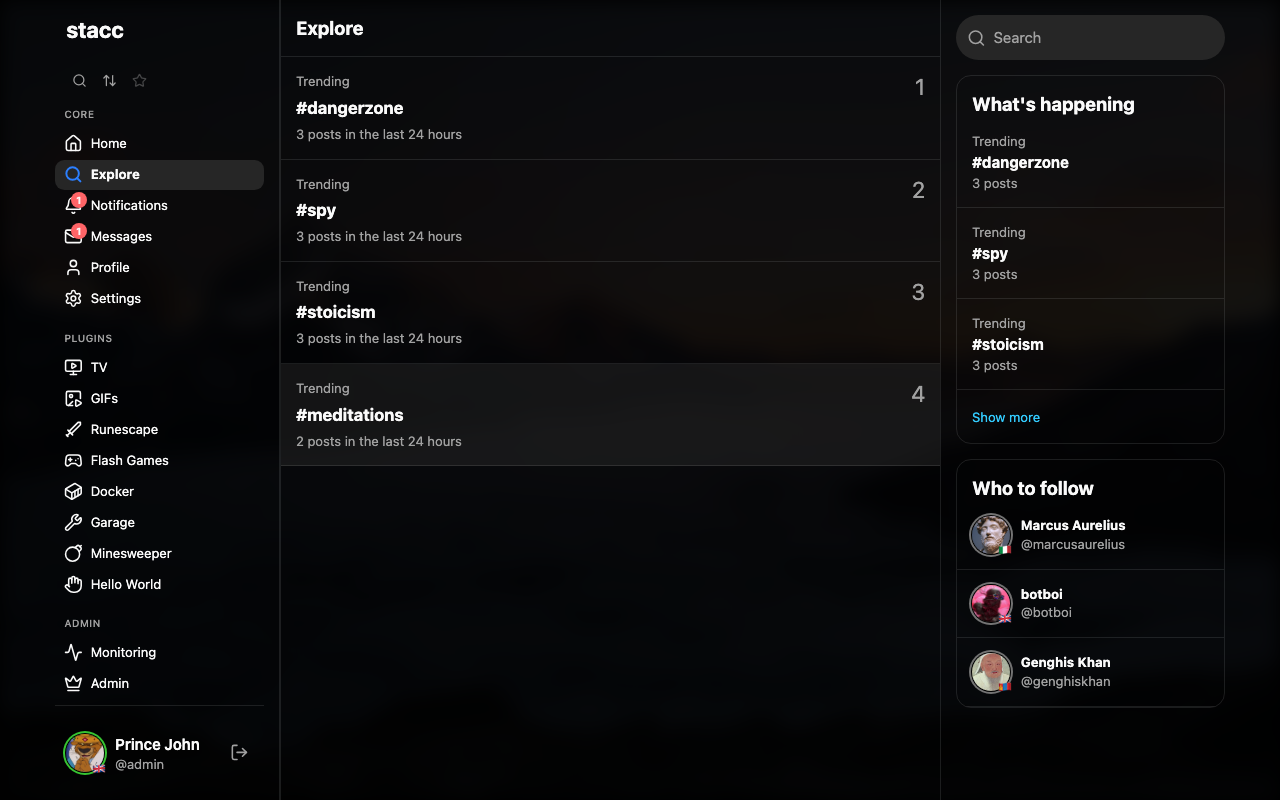Viewport: 1280px width, 800px height.
Task: Open the Monitoring admin panel
Action: [x=122, y=652]
